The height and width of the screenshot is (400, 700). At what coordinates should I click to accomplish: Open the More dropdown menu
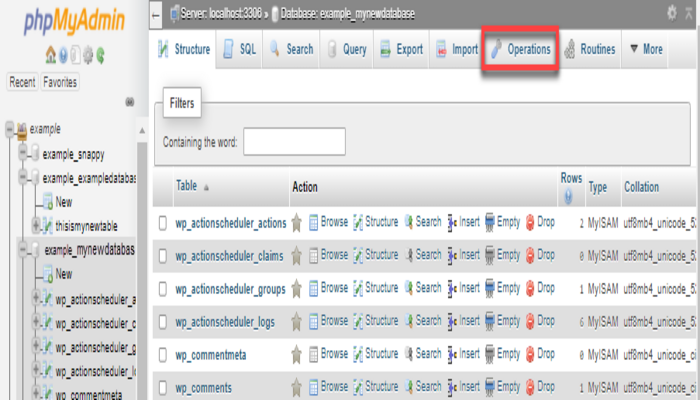[646, 48]
